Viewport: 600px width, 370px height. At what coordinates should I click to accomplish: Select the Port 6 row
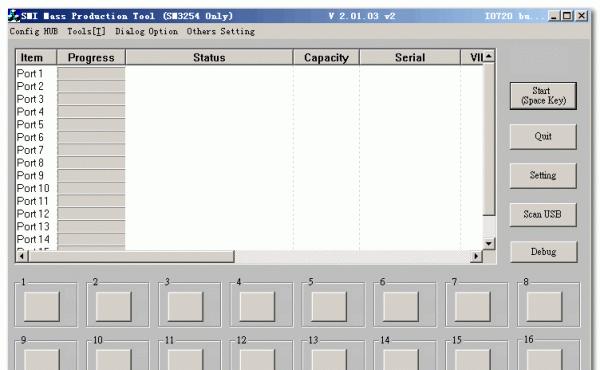pos(249,137)
